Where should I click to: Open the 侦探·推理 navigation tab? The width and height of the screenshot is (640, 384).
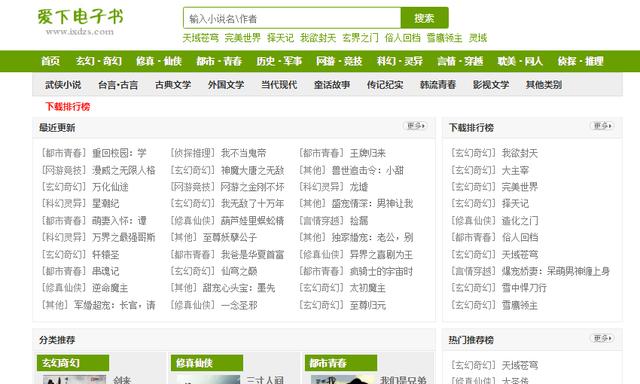coord(580,61)
